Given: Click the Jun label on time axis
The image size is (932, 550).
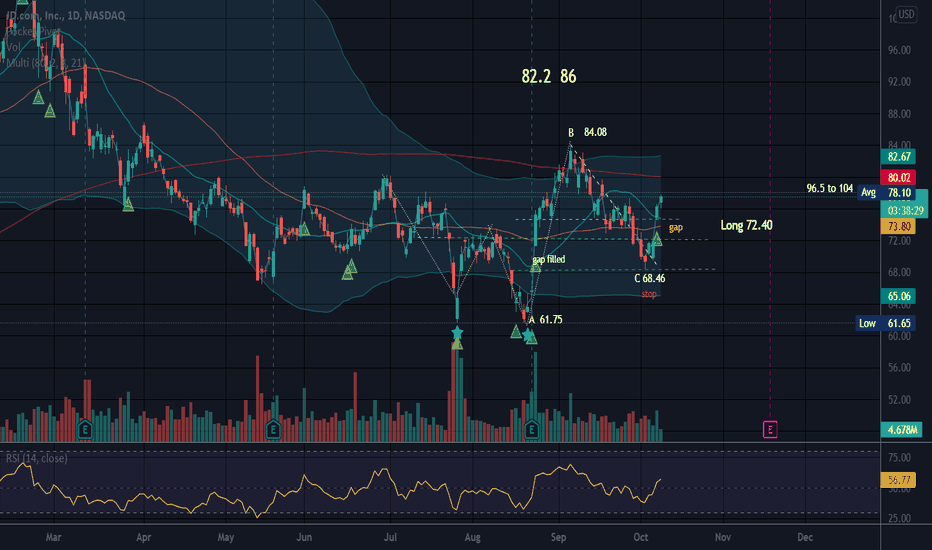Looking at the screenshot, I should [304, 537].
